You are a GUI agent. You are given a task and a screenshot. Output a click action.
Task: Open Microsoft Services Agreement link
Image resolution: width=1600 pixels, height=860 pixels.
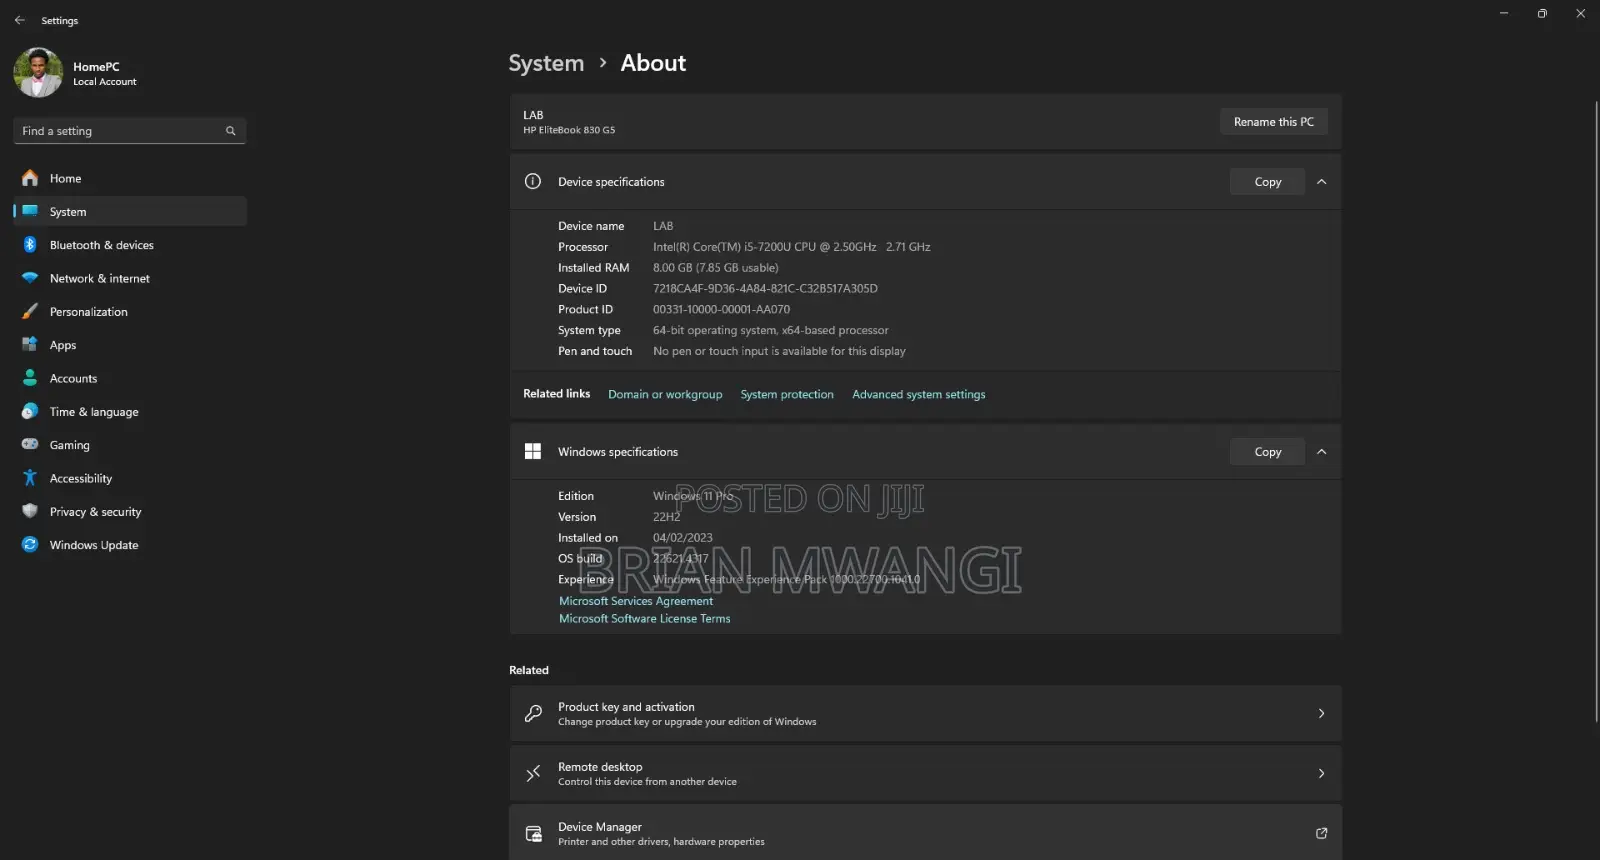tap(636, 601)
